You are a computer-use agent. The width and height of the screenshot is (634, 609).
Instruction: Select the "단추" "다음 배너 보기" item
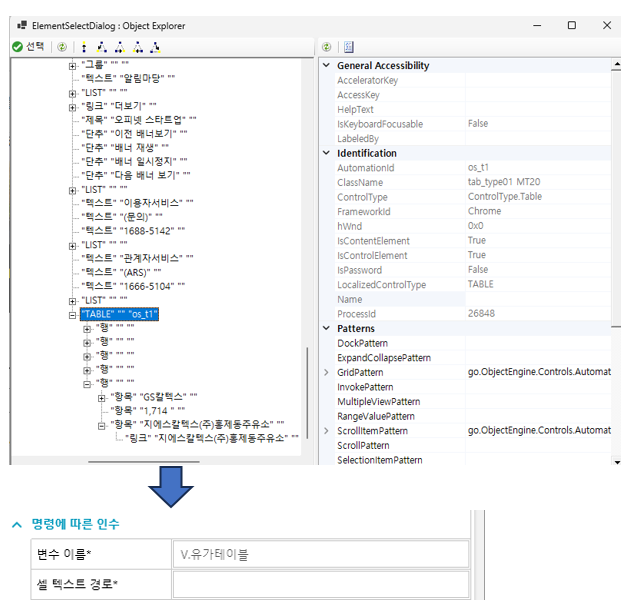point(135,175)
